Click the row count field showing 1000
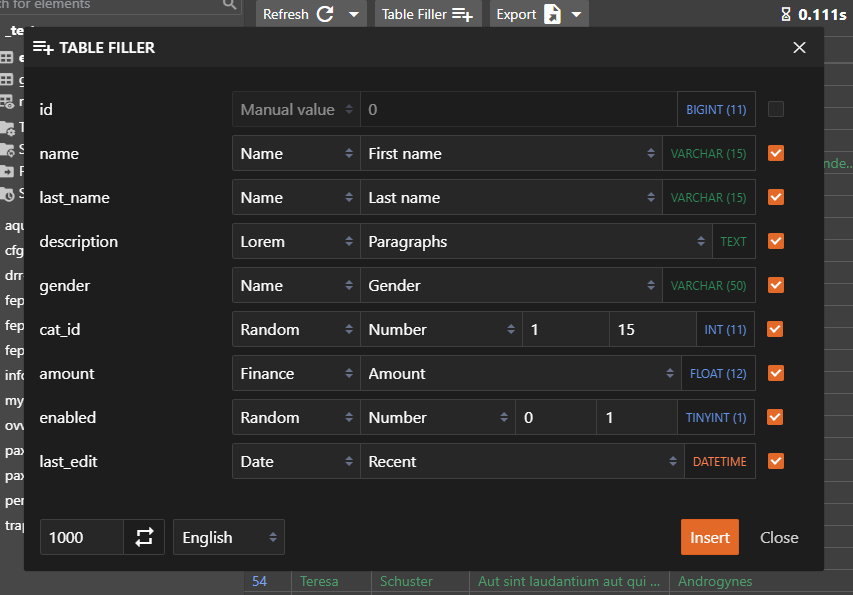Image resolution: width=853 pixels, height=595 pixels. (x=80, y=537)
